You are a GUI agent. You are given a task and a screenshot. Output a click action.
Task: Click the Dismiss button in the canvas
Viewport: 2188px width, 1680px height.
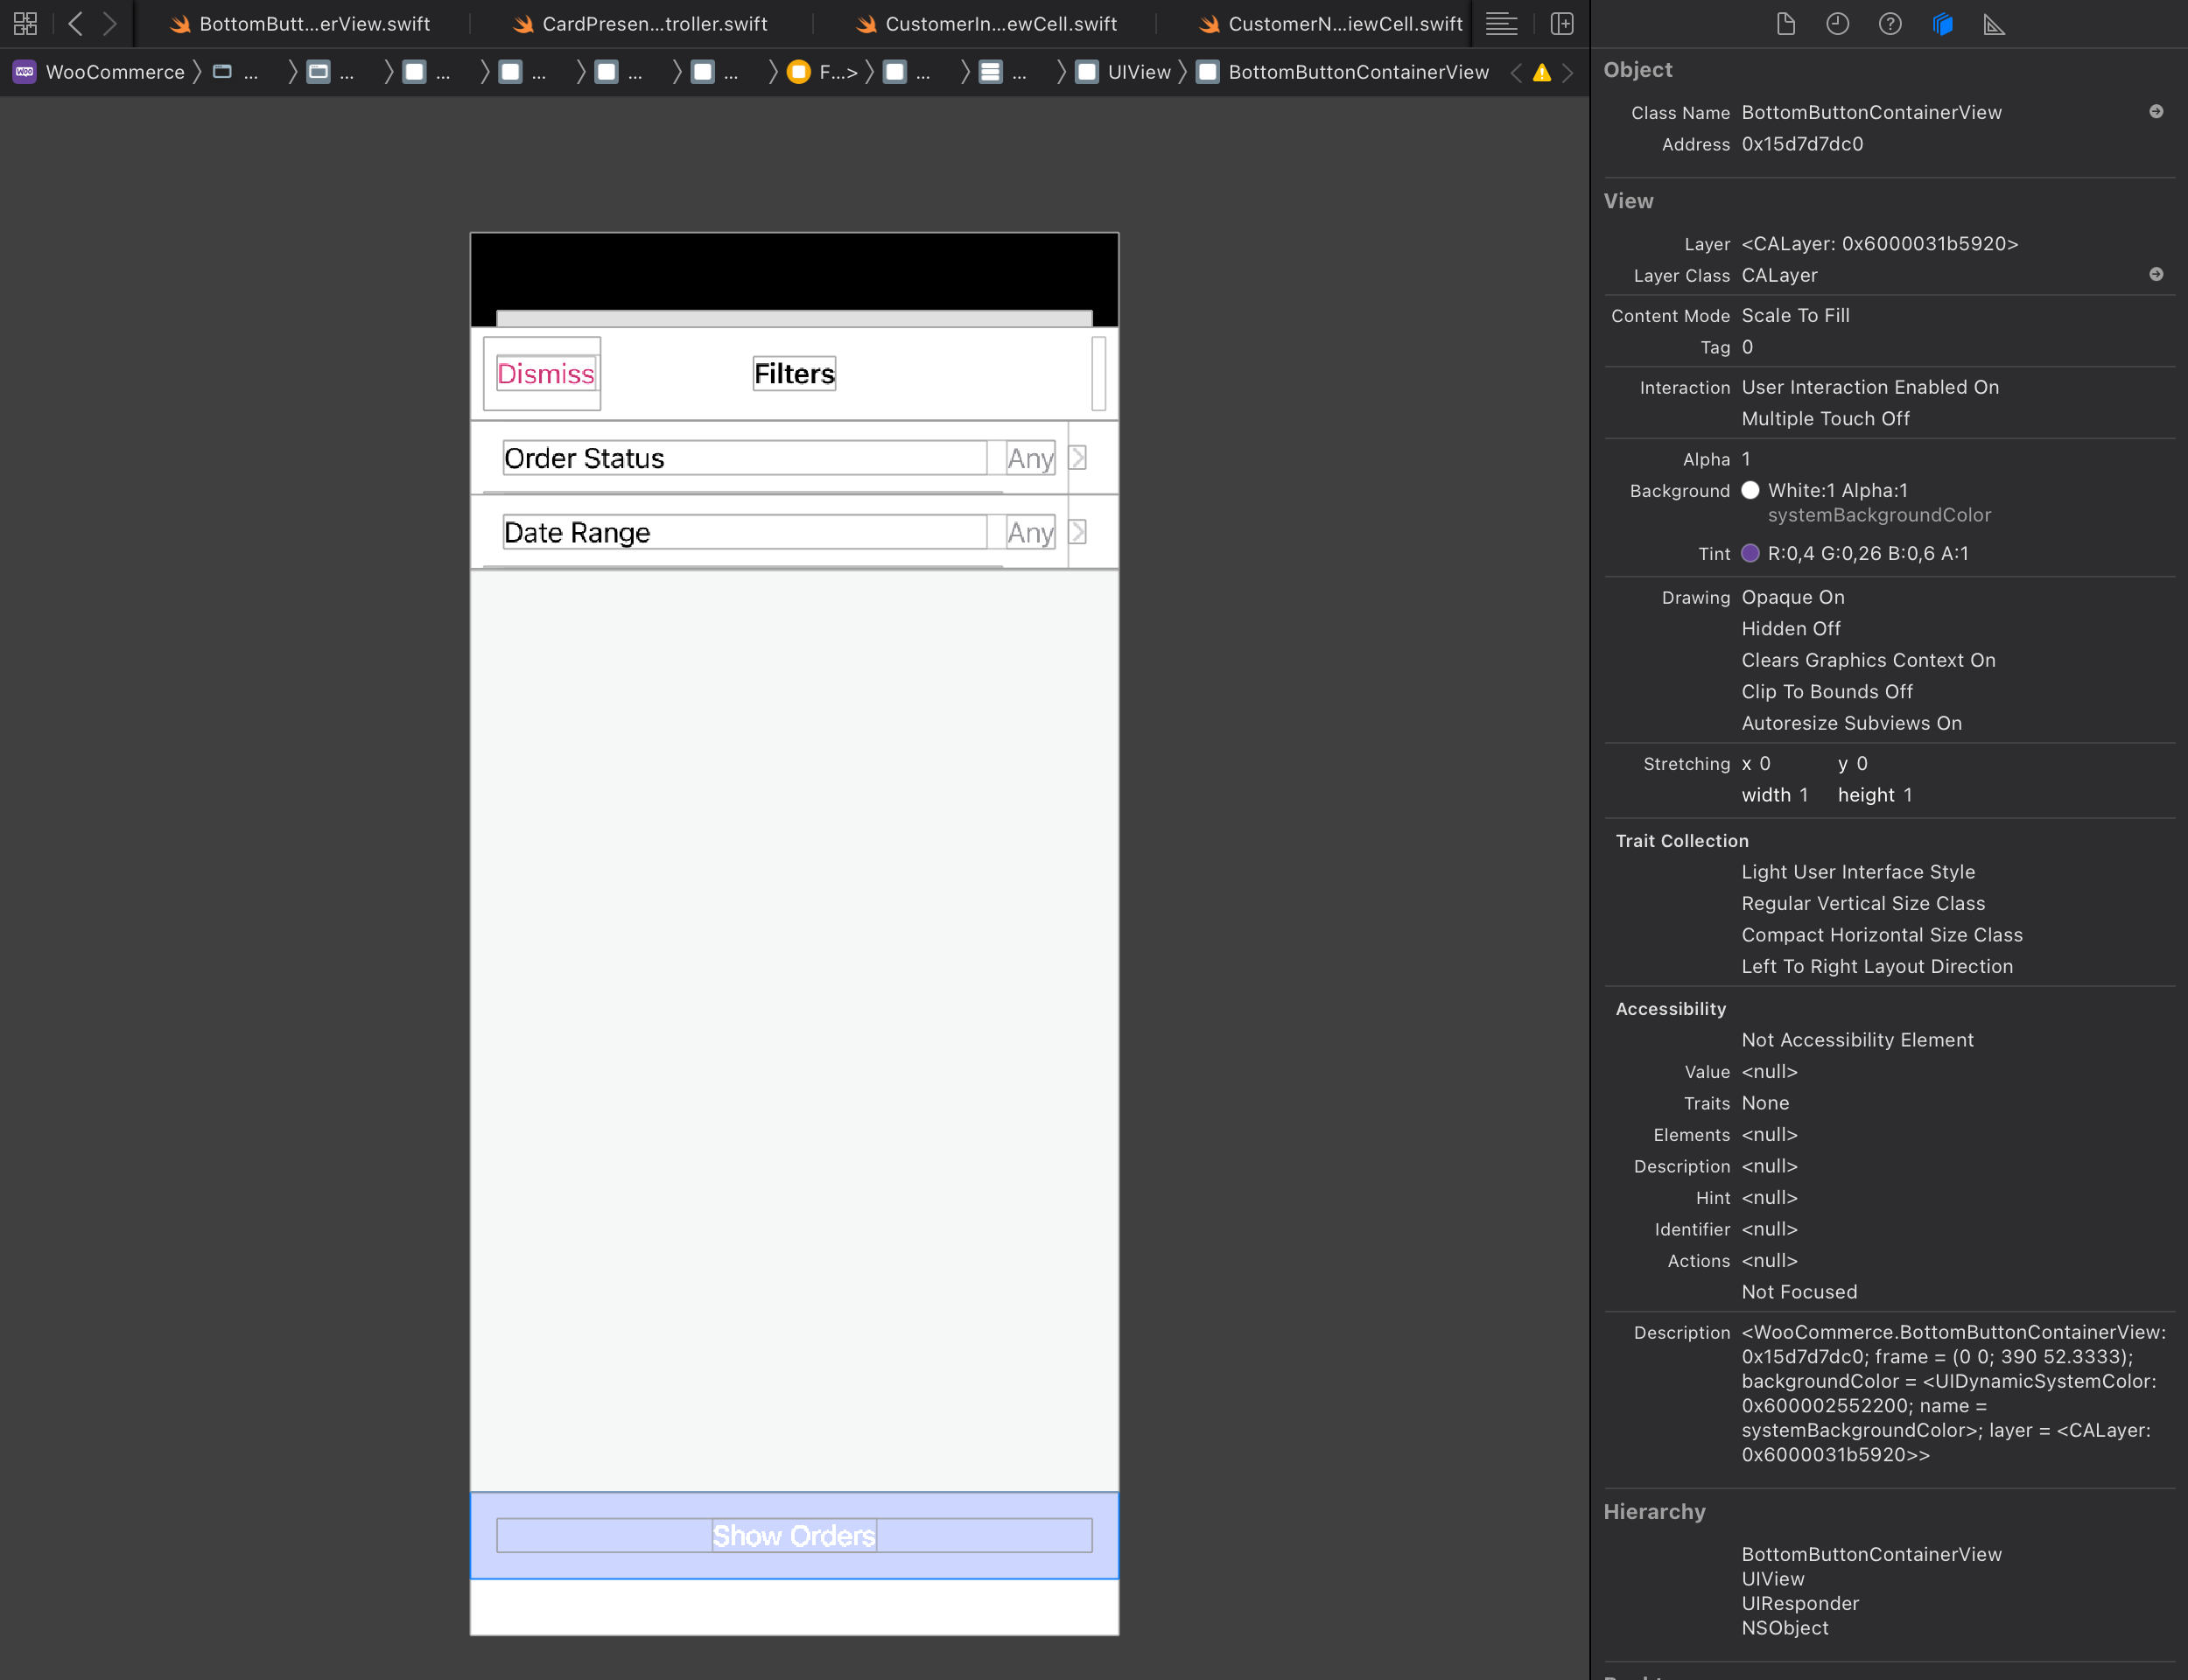point(545,374)
